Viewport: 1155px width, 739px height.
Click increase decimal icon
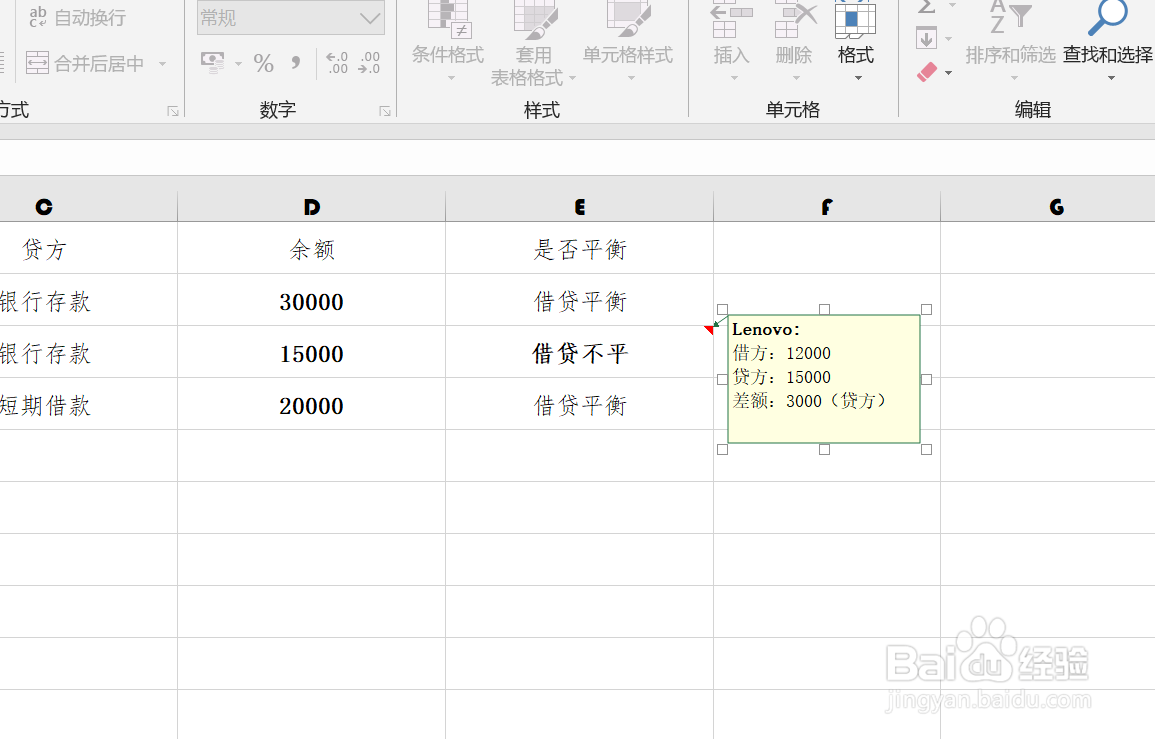tap(337, 63)
